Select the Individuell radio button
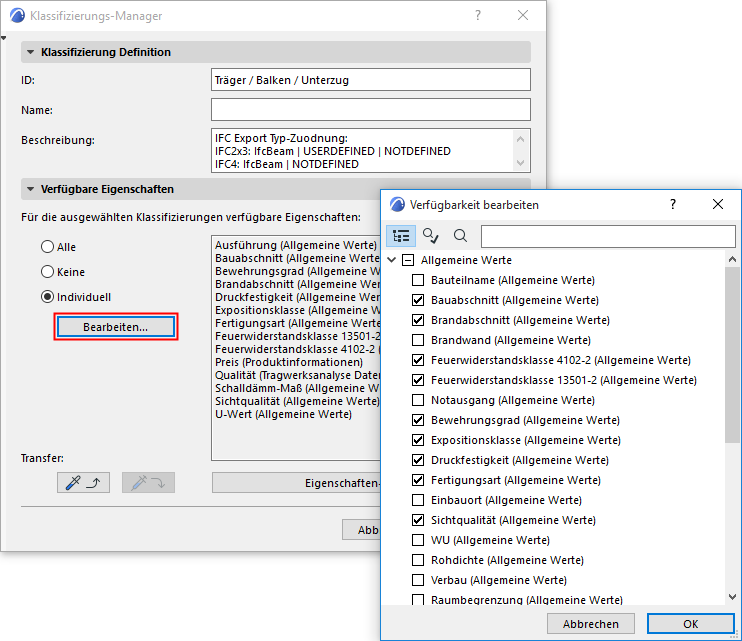 click(x=47, y=297)
